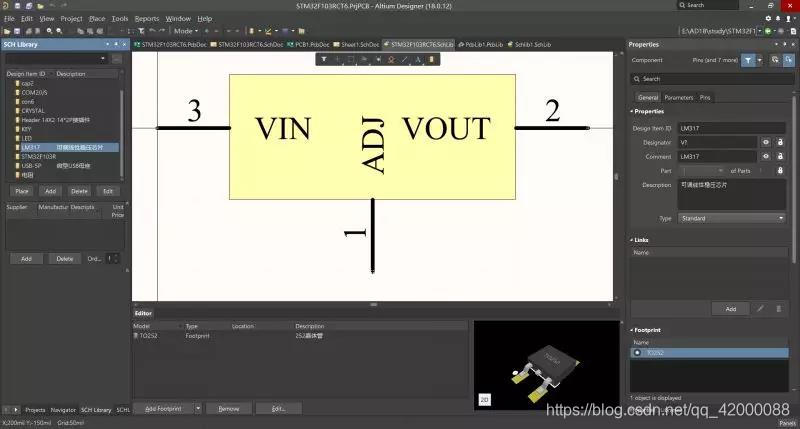Click the Add Footprint button
The width and height of the screenshot is (800, 429).
163,408
